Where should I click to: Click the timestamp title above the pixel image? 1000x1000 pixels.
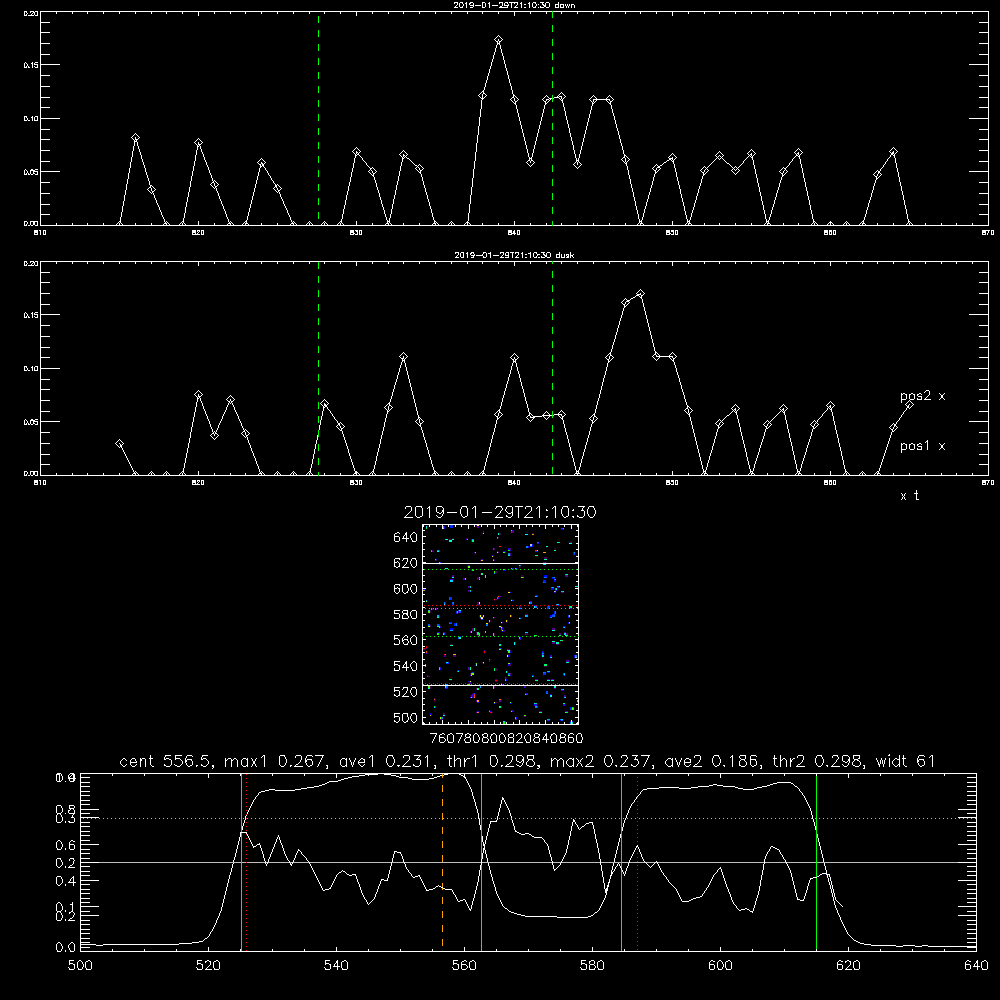(500, 512)
